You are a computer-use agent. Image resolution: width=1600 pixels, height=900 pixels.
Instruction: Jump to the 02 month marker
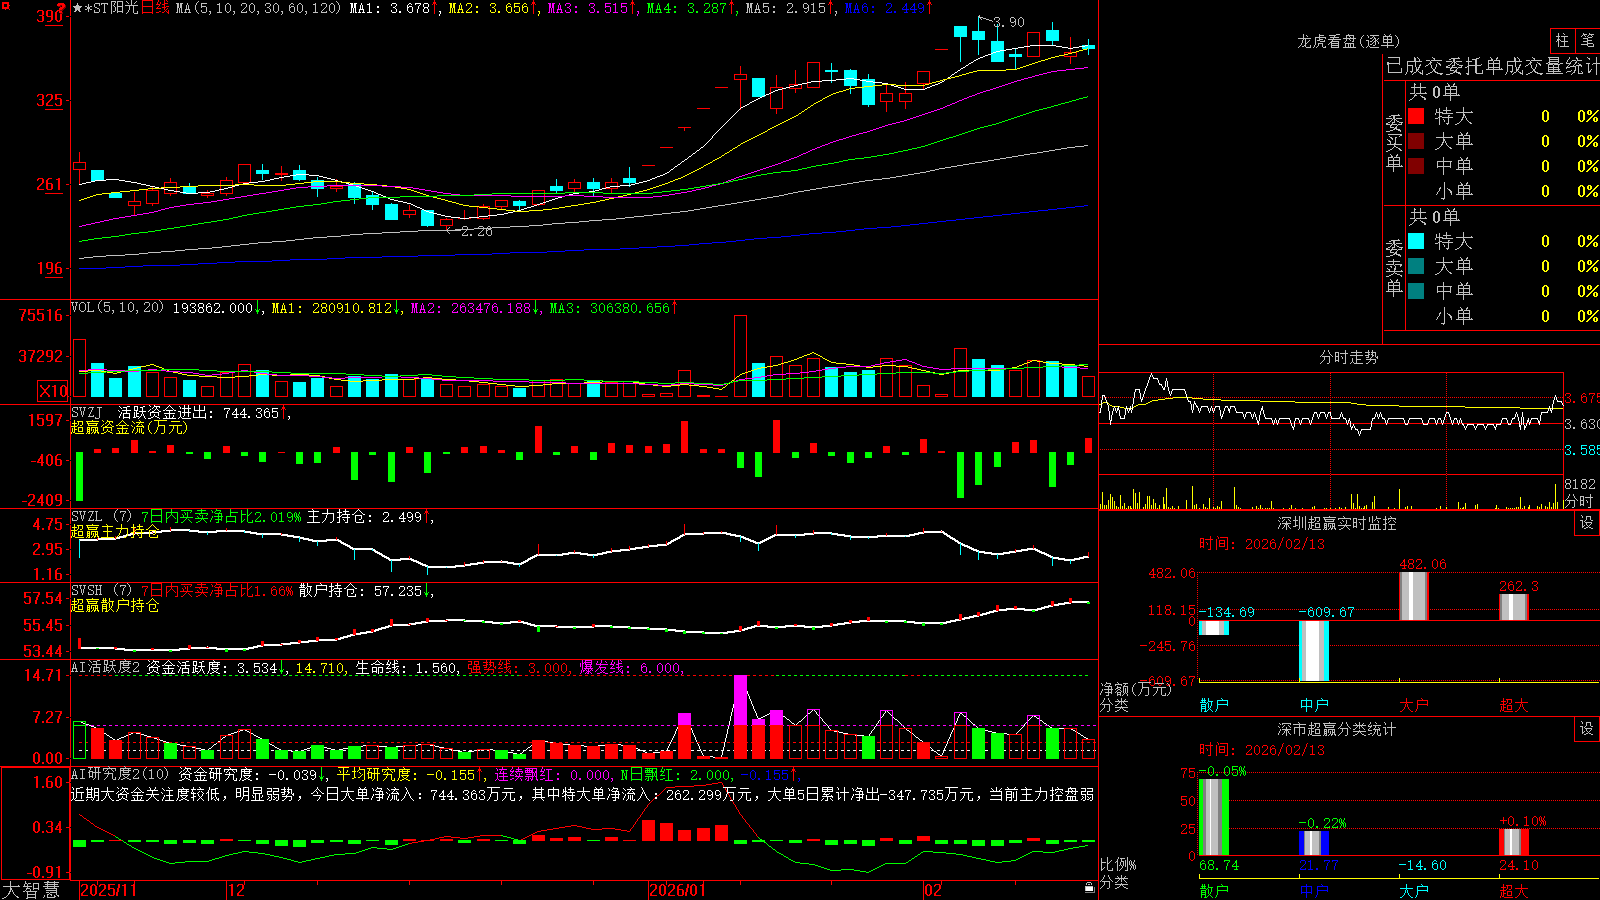[x=933, y=890]
